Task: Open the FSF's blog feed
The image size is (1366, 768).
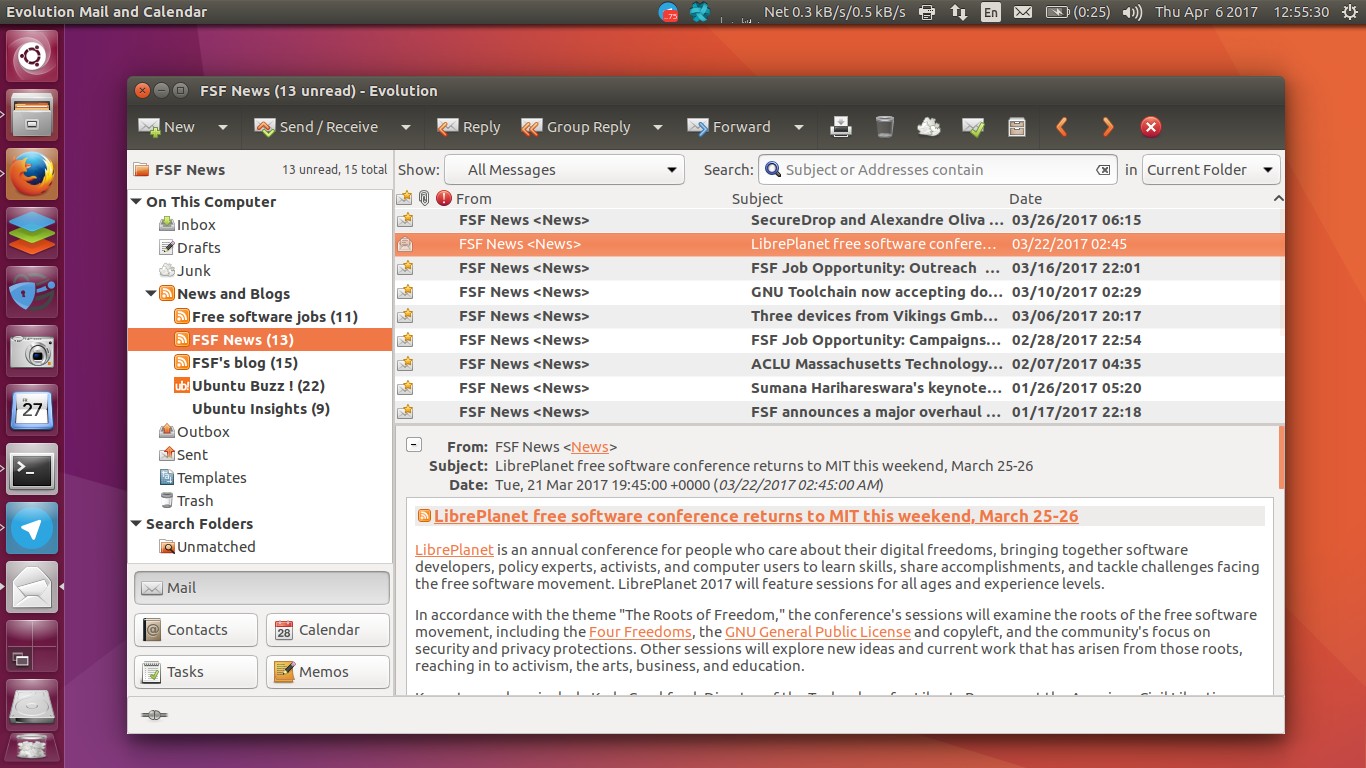Action: [x=245, y=363]
